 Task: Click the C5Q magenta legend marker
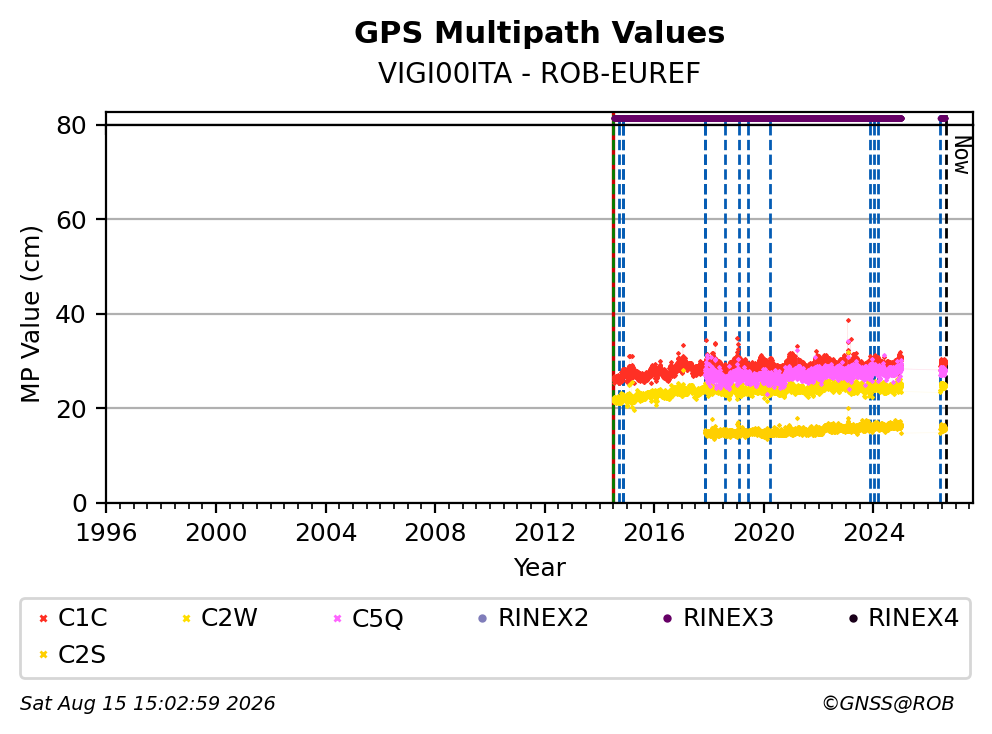click(x=337, y=618)
